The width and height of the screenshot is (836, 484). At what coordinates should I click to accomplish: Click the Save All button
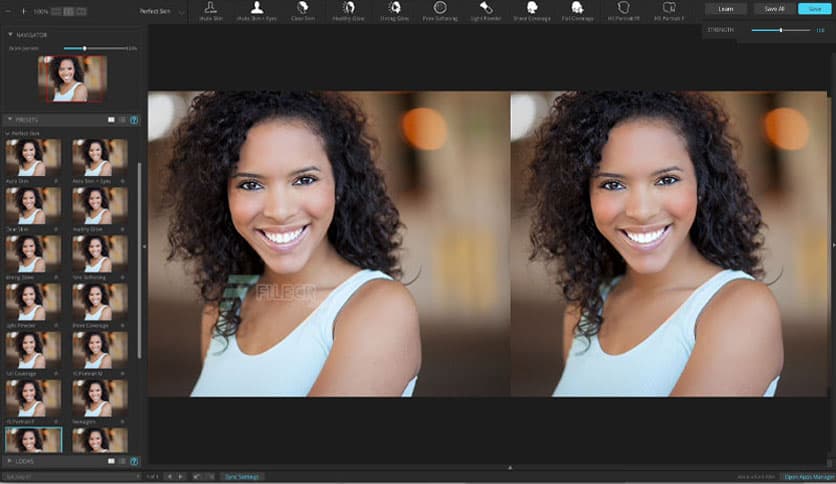[774, 9]
